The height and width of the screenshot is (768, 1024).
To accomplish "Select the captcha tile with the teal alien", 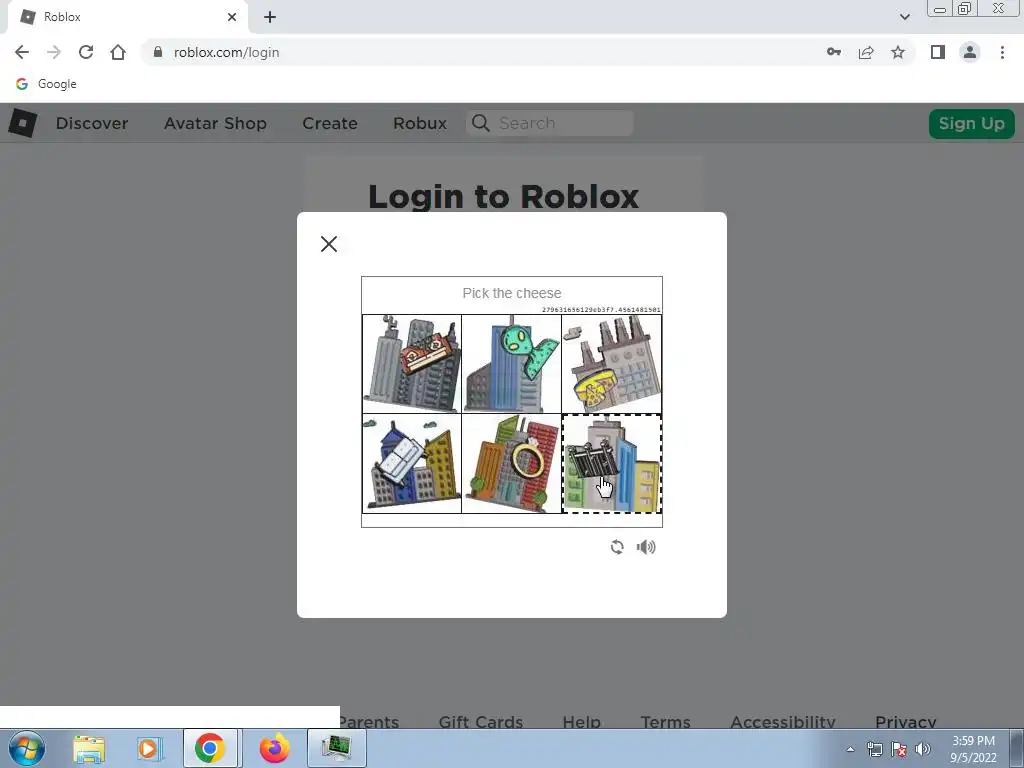I will point(512,364).
